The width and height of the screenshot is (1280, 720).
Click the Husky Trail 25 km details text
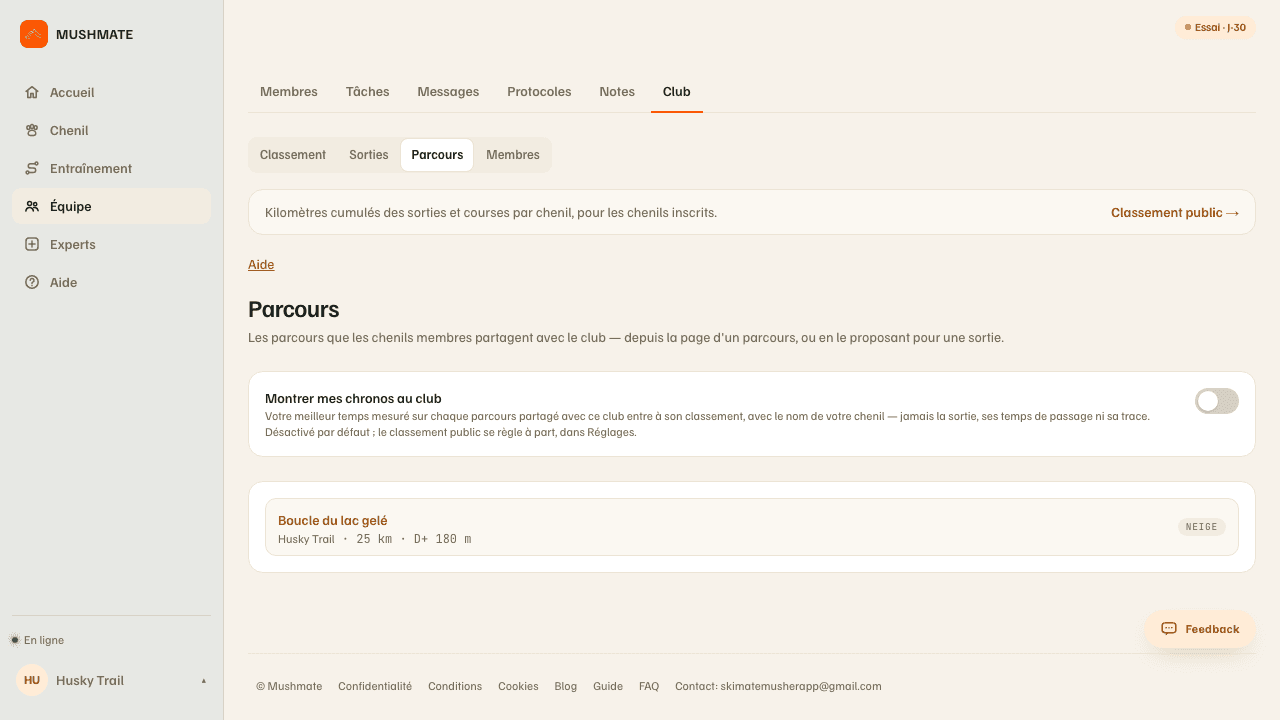pyautogui.click(x=374, y=539)
